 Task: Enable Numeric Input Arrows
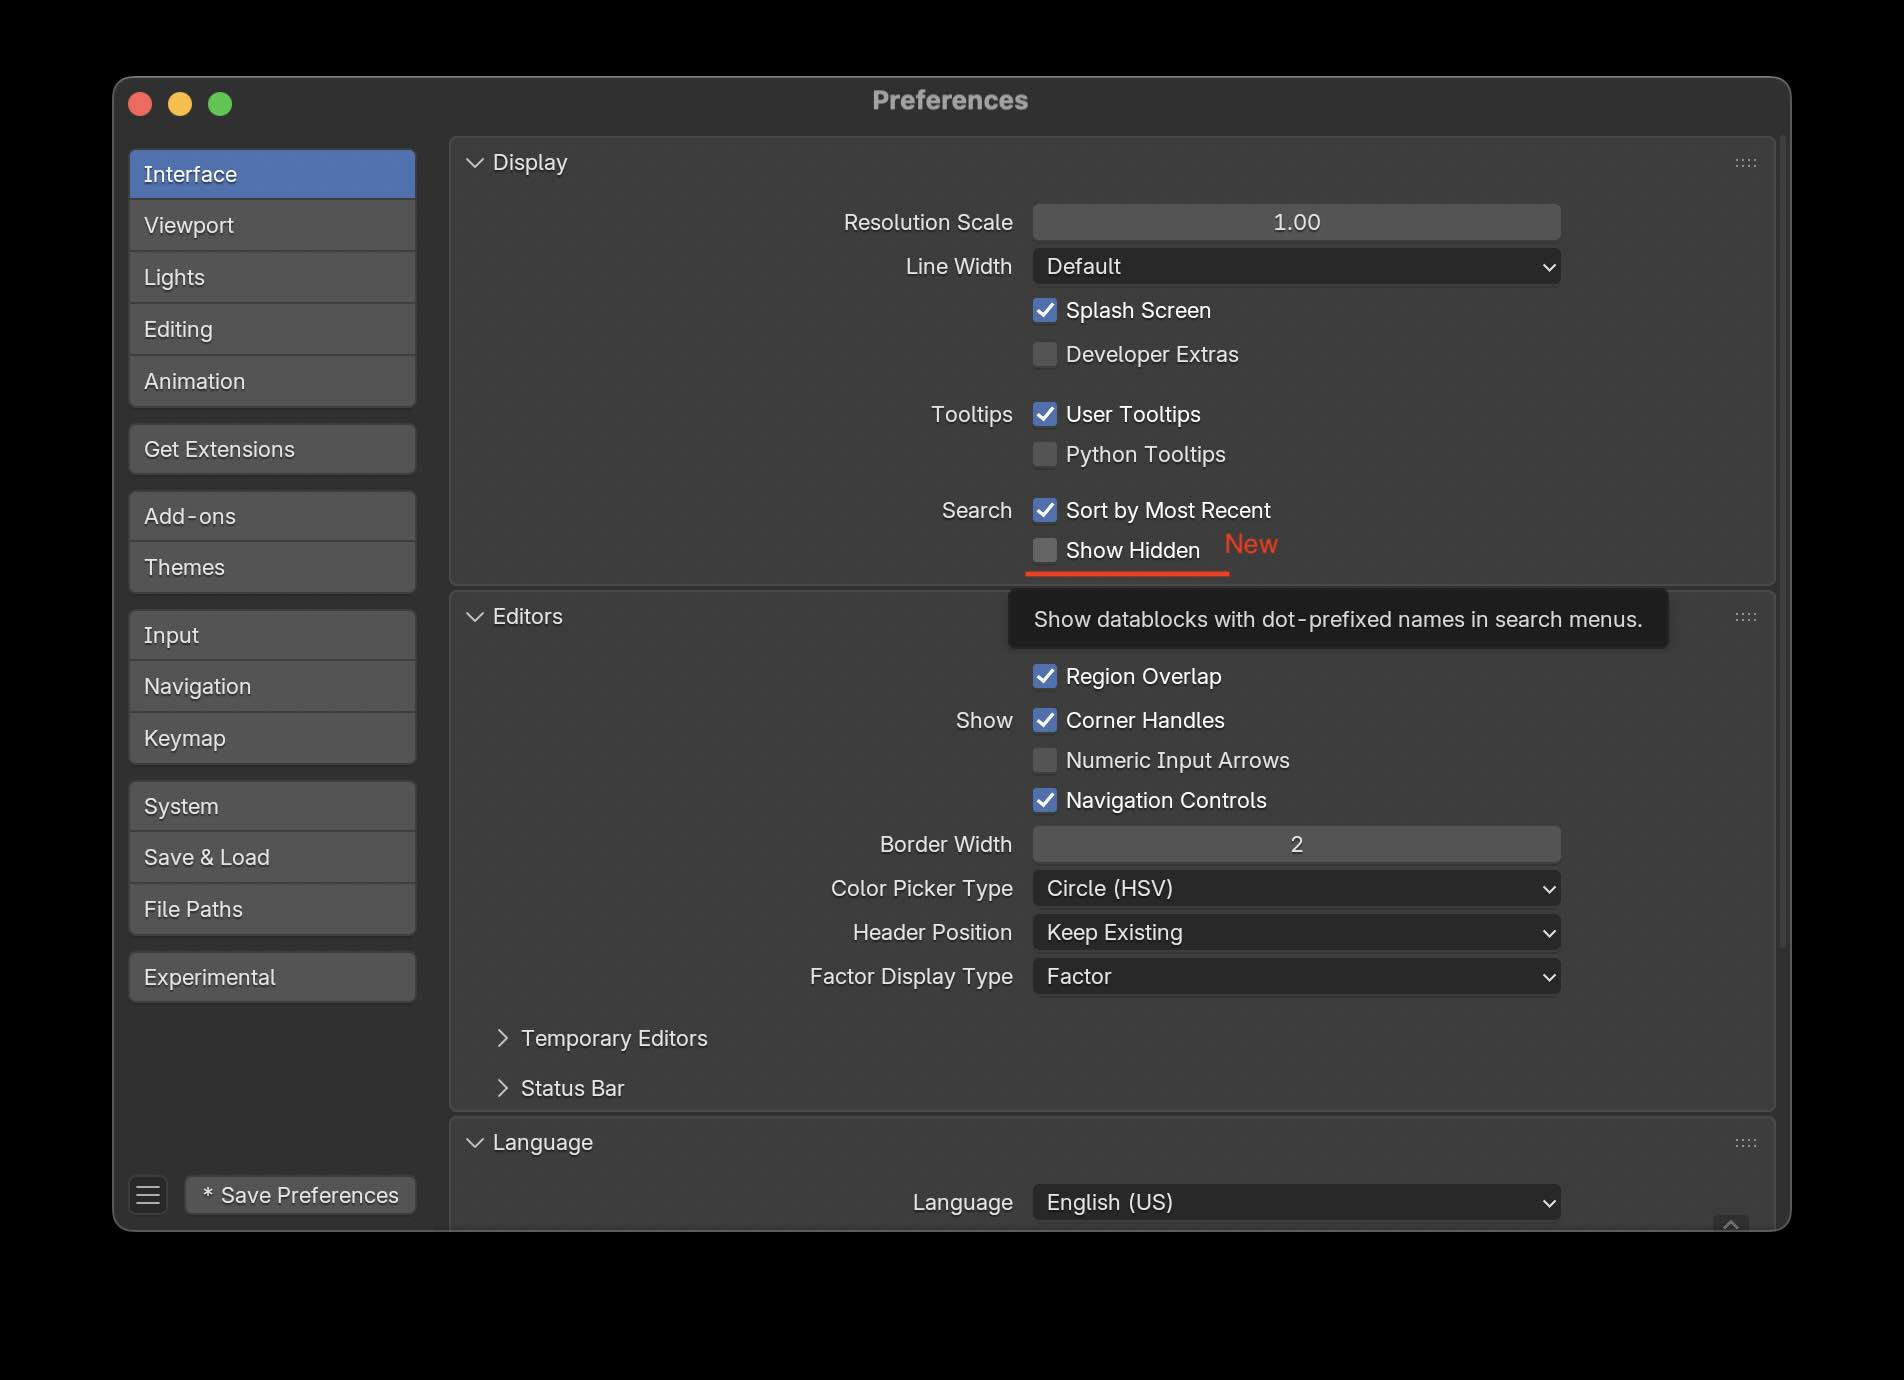pyautogui.click(x=1045, y=760)
